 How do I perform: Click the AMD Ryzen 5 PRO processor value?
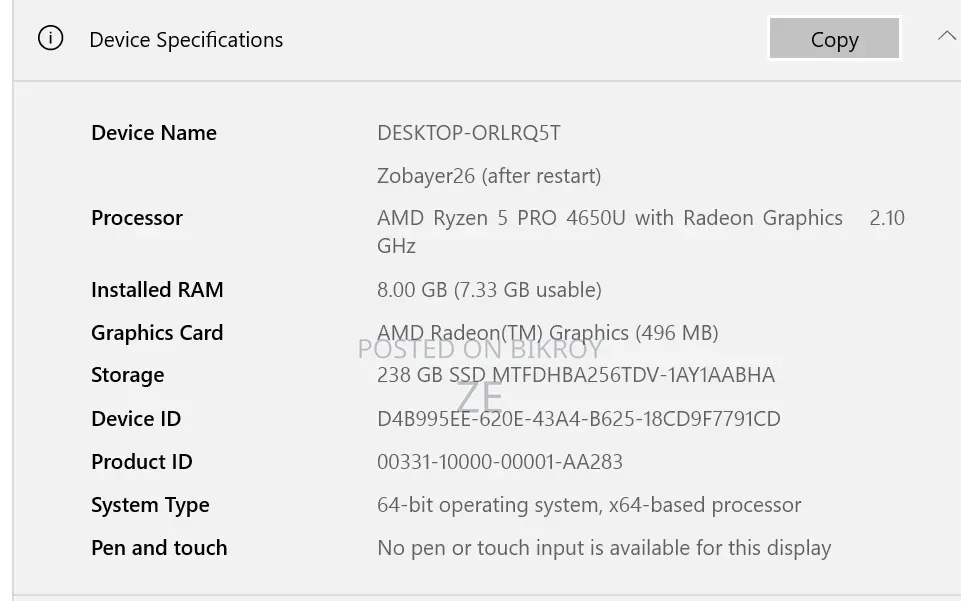(641, 232)
